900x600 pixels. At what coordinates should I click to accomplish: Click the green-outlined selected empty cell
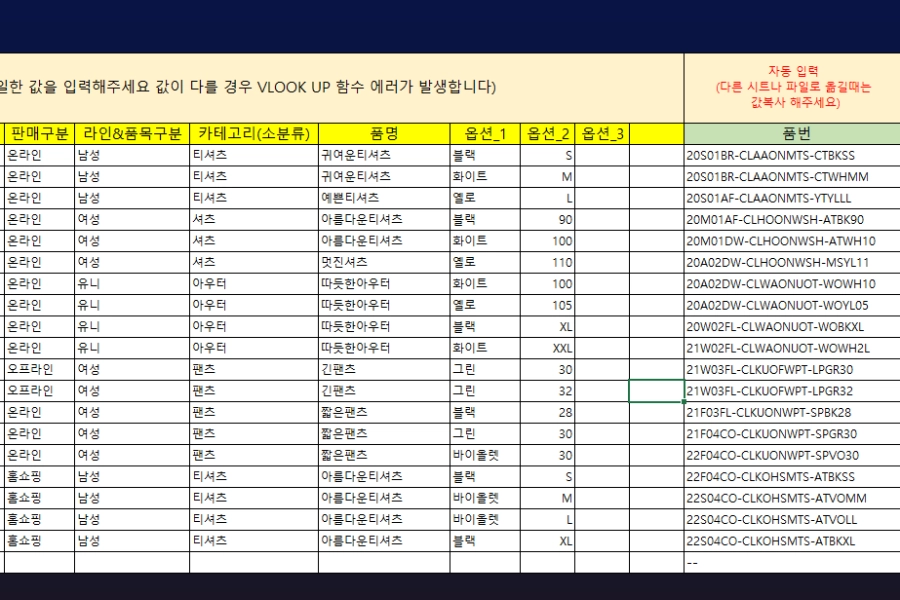(657, 391)
